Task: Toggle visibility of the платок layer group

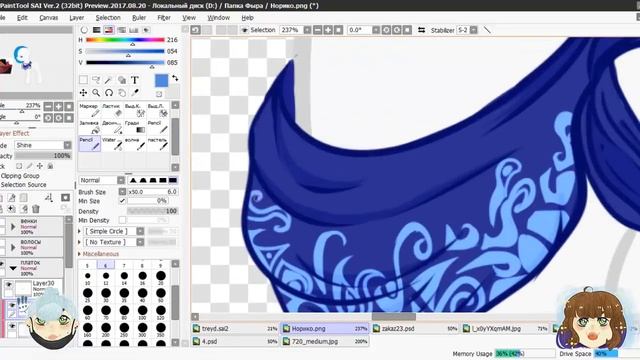Action: 2,264
